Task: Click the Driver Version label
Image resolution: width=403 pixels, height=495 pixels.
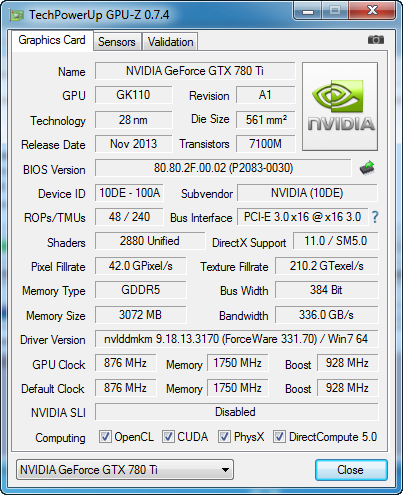Action: (x=53, y=340)
